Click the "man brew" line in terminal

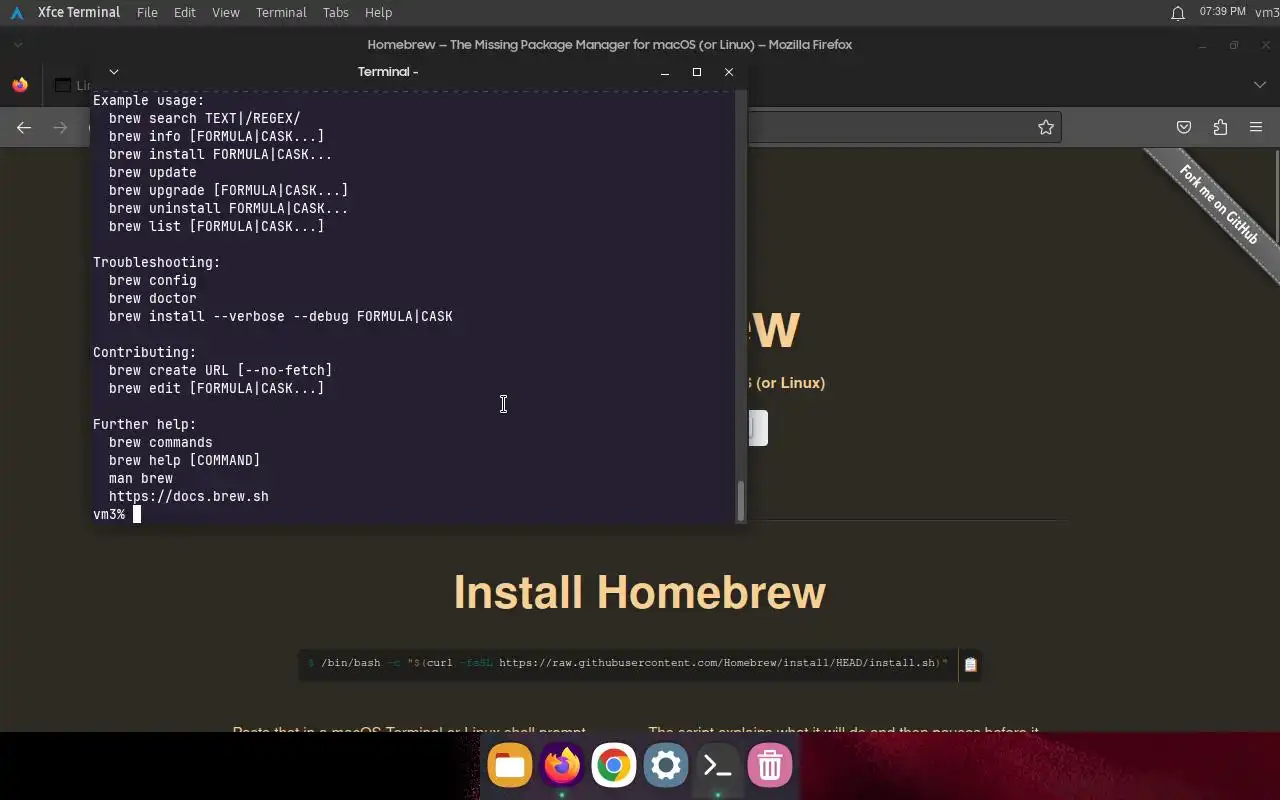(x=141, y=478)
